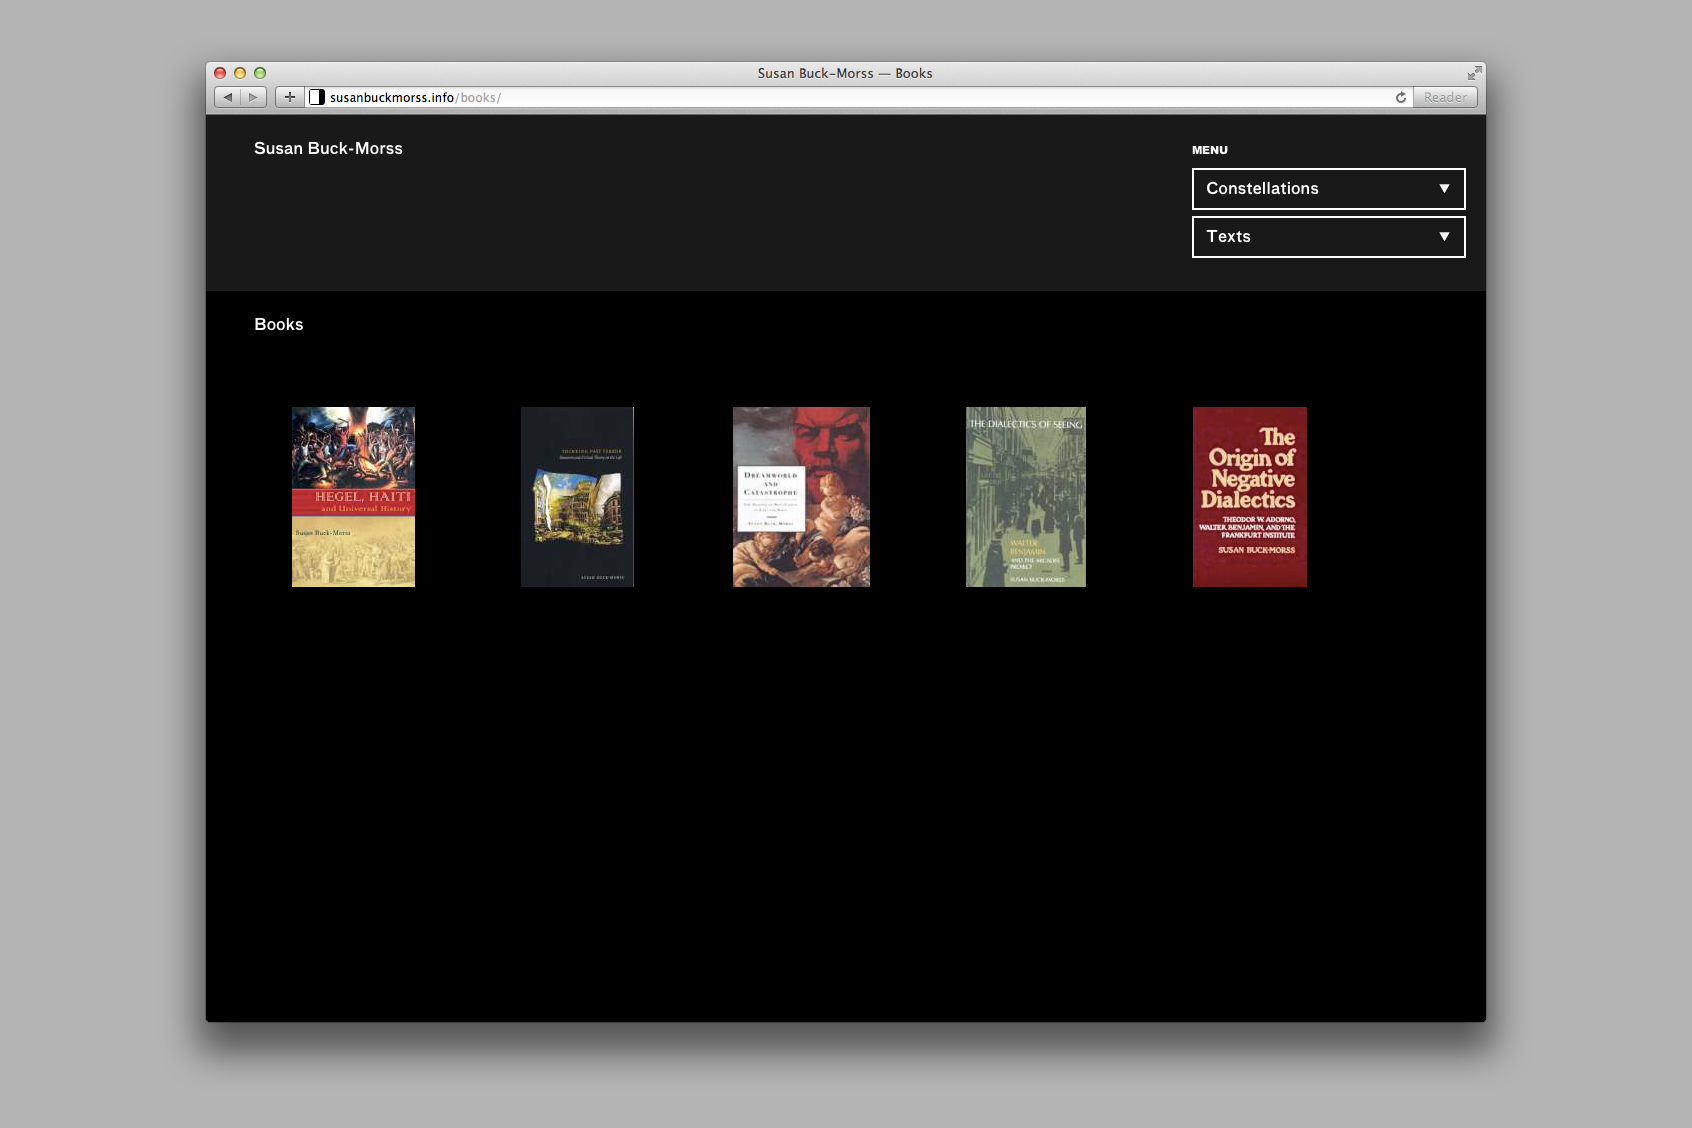Open the Hegel, Haiti book cover
The height and width of the screenshot is (1128, 1692).
tap(353, 497)
